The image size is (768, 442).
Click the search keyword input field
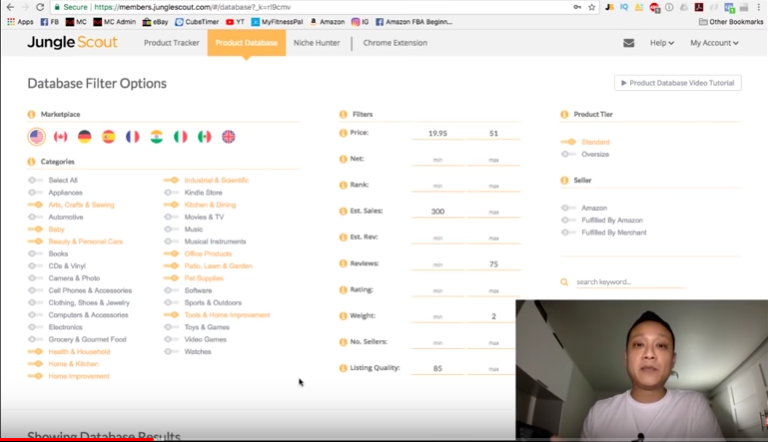pos(629,282)
